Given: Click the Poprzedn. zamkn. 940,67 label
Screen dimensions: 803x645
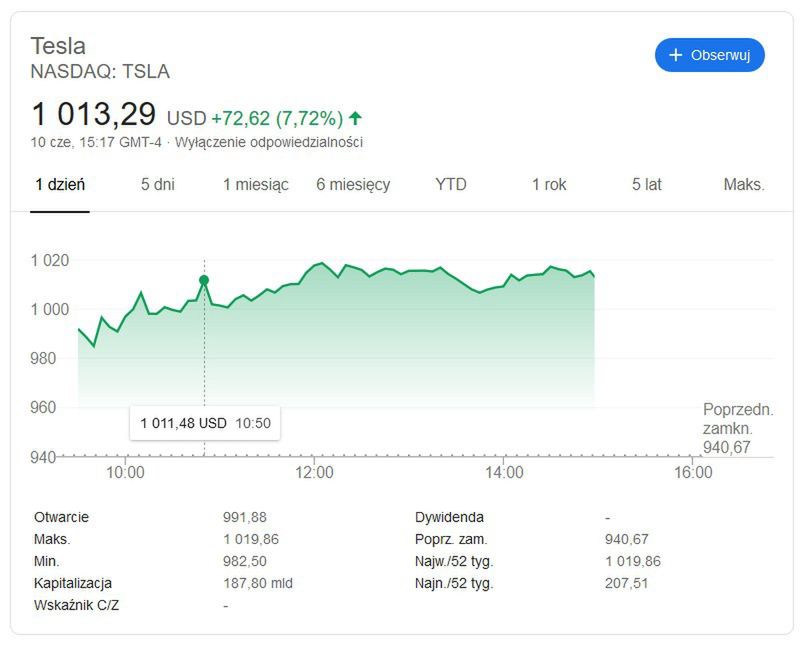Looking at the screenshot, I should pos(738,428).
